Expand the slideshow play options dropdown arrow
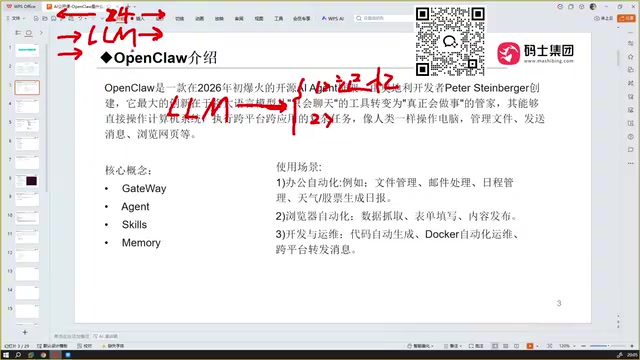640x360 pixels. pyautogui.click(x=536, y=346)
